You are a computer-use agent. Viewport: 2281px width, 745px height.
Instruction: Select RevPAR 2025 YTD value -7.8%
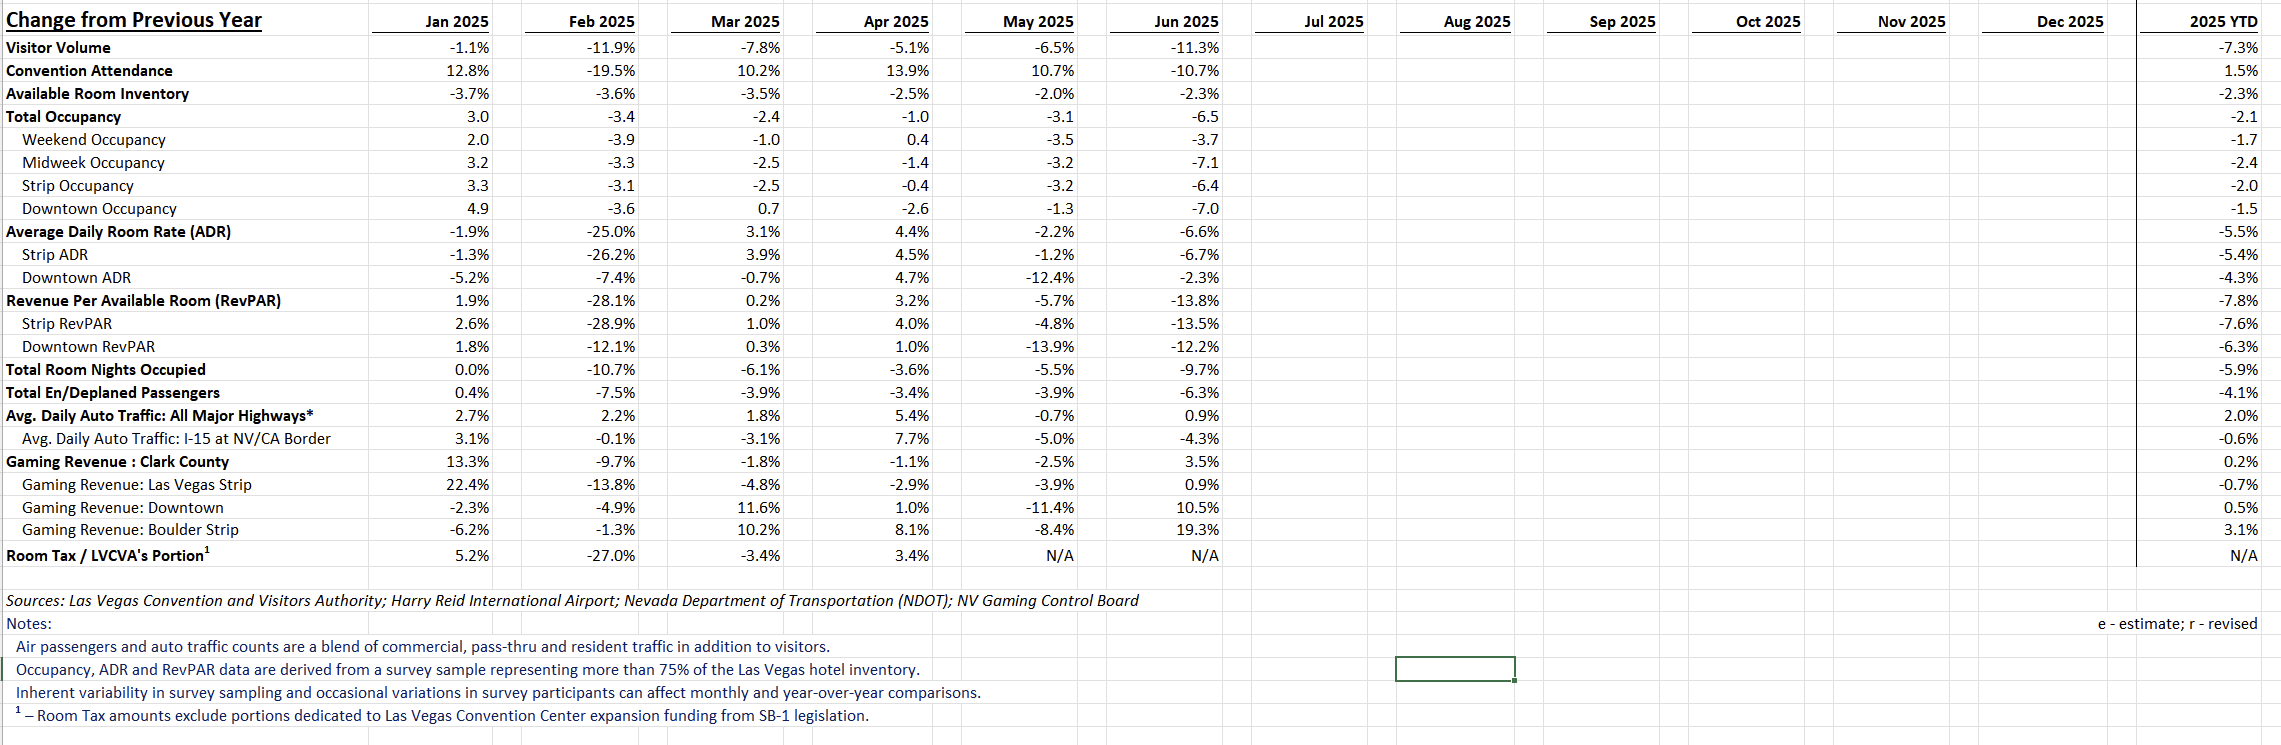(2238, 300)
